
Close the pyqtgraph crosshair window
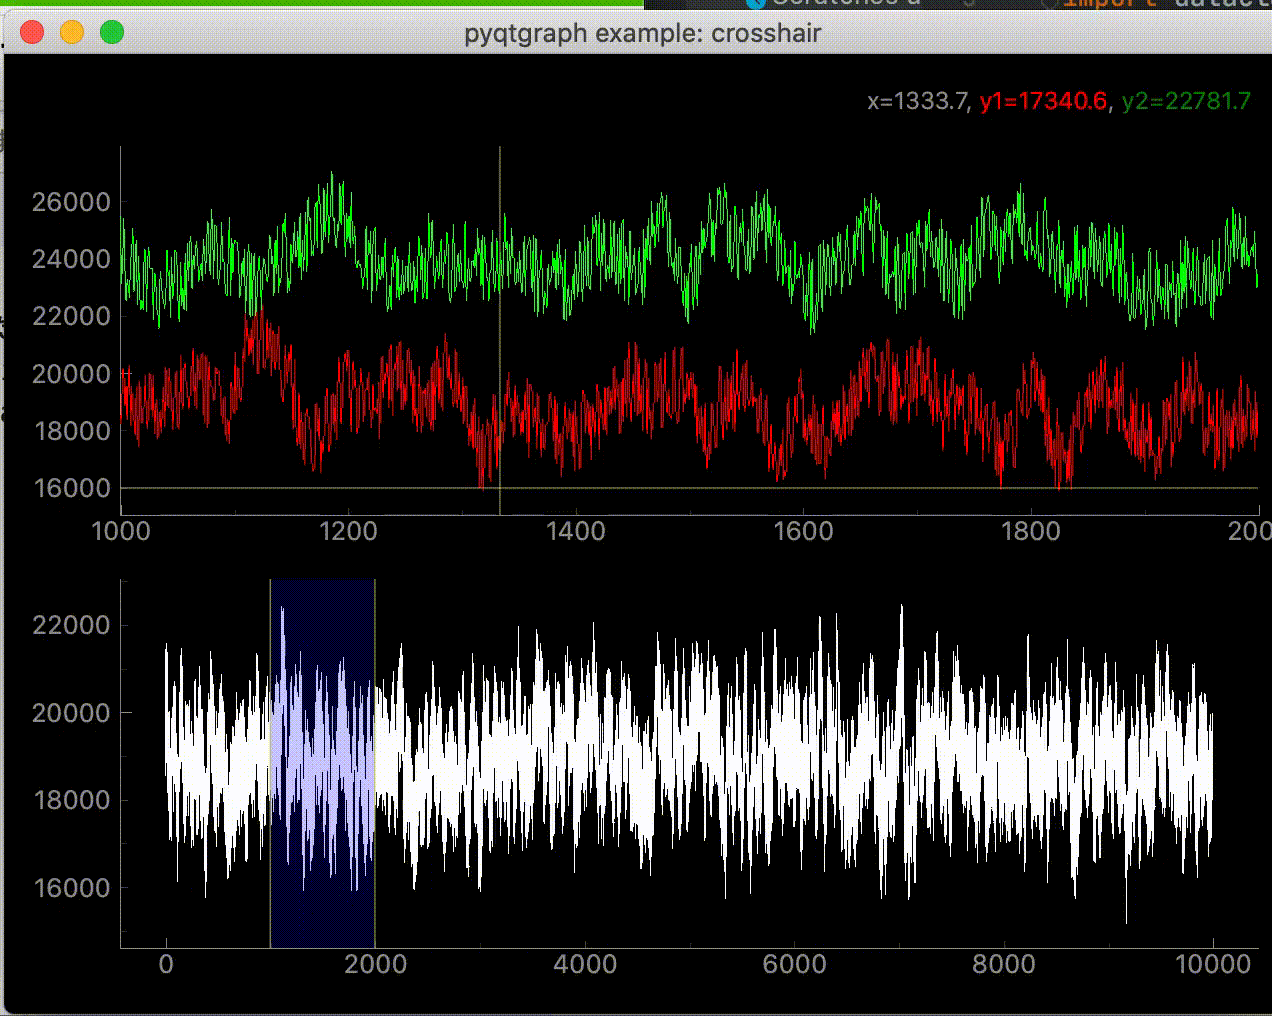[32, 33]
